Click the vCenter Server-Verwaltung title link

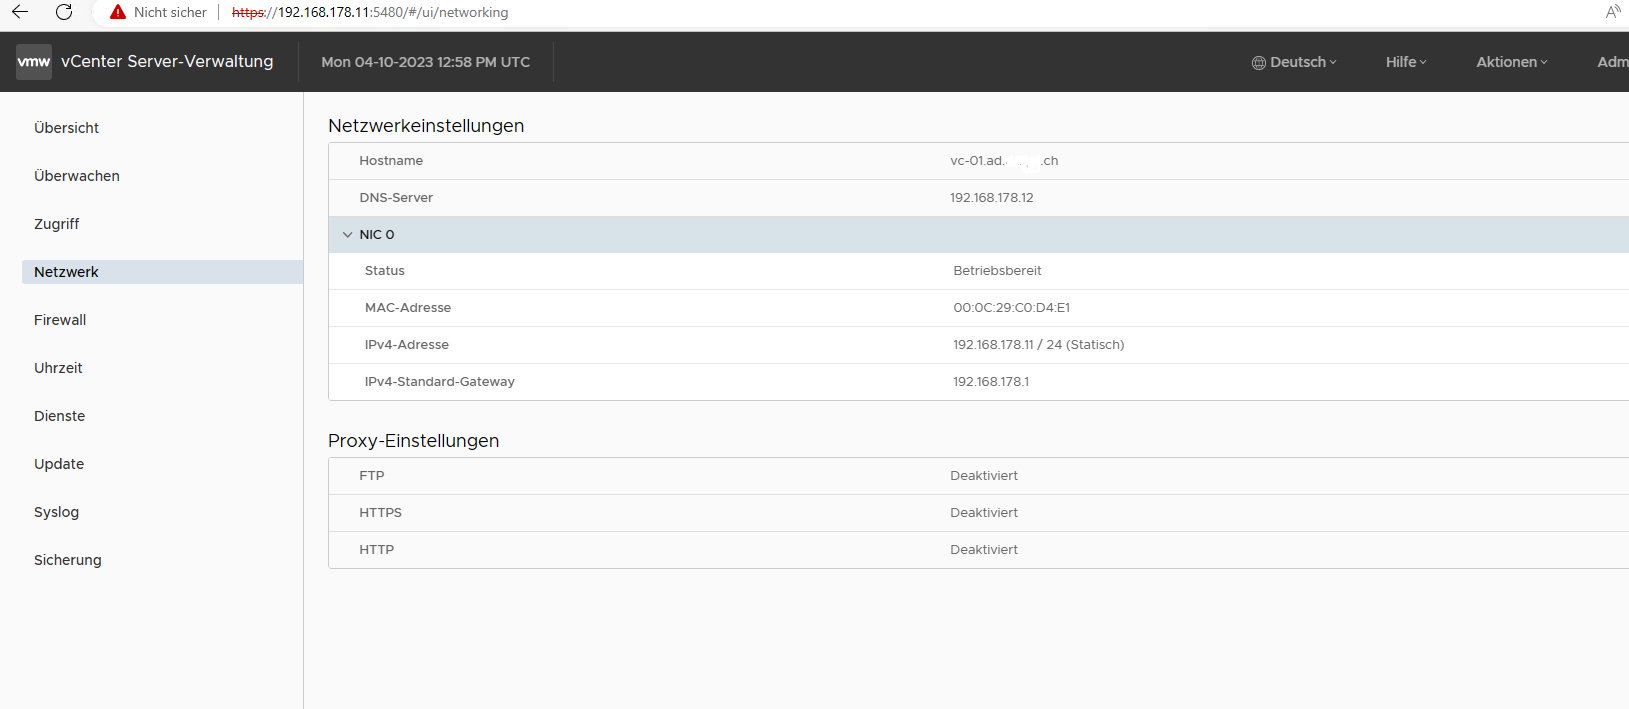(x=167, y=62)
